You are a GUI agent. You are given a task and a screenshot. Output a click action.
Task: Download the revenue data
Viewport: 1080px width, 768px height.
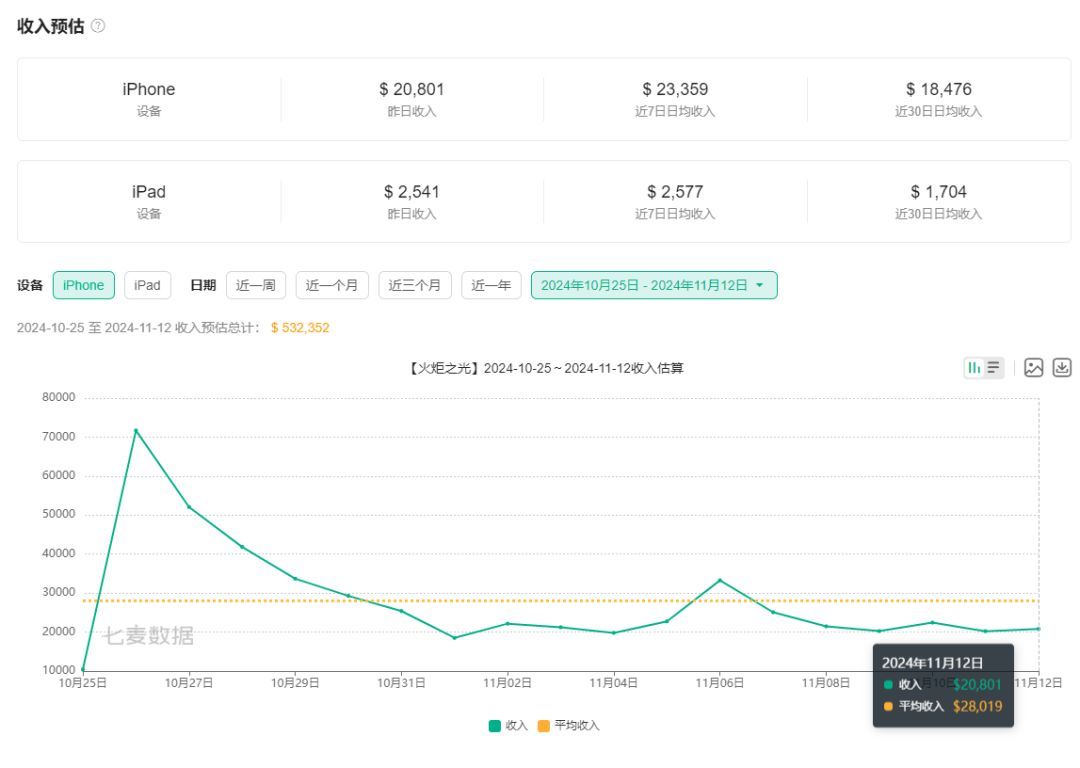[1062, 368]
